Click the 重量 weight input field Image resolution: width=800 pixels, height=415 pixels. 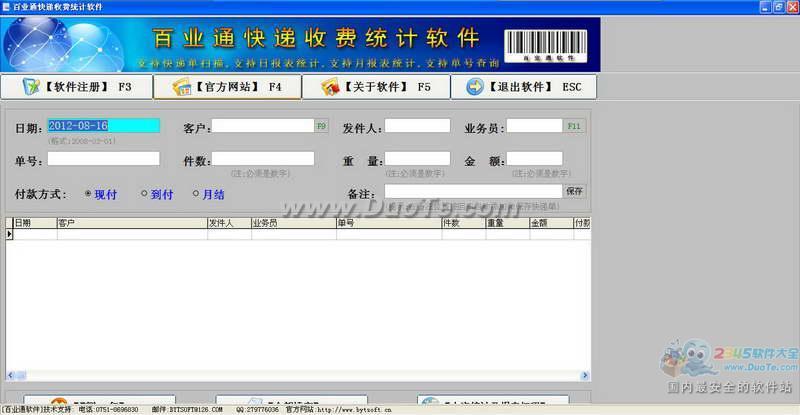[417, 159]
